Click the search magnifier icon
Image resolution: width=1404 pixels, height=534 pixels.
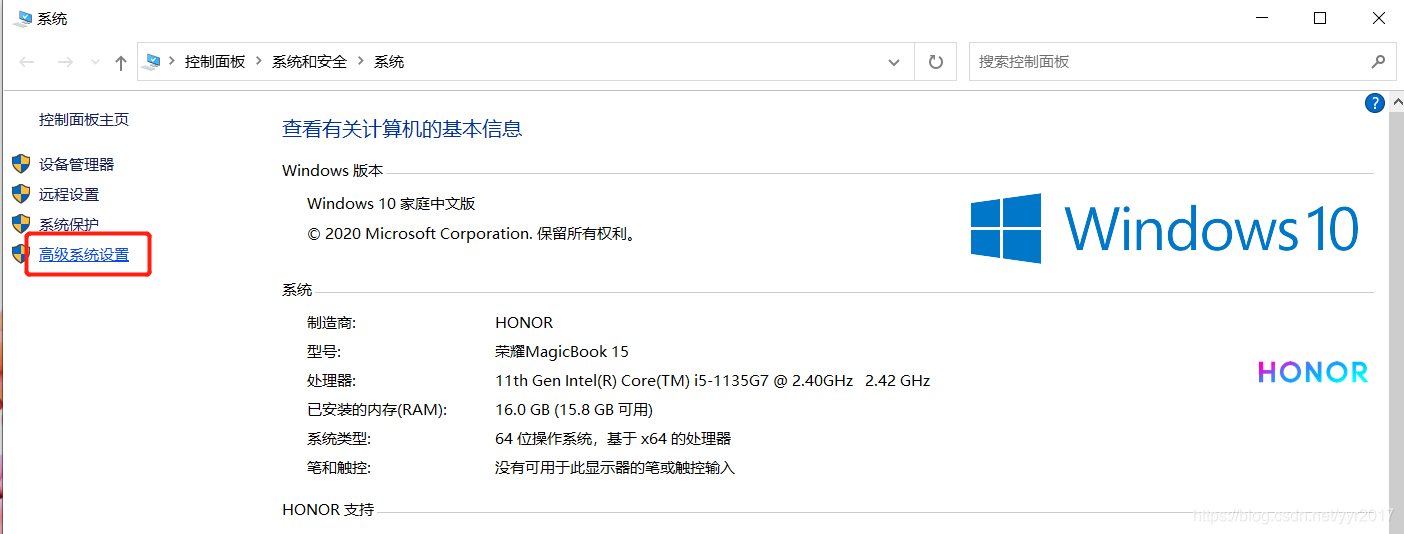[1378, 62]
